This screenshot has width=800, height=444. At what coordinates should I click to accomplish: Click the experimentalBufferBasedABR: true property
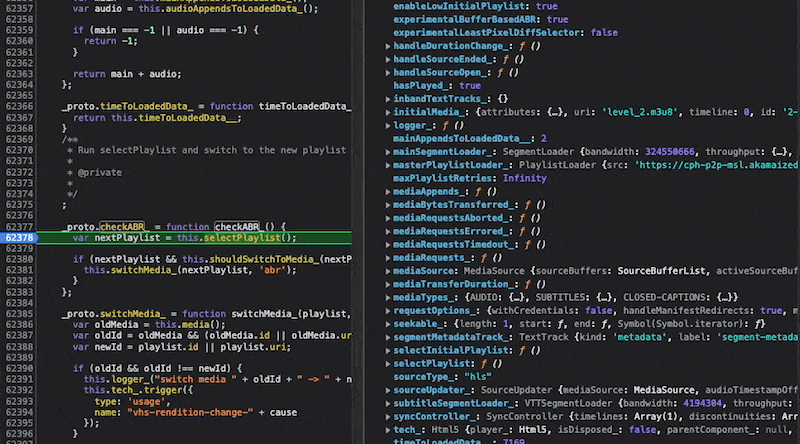[481, 19]
